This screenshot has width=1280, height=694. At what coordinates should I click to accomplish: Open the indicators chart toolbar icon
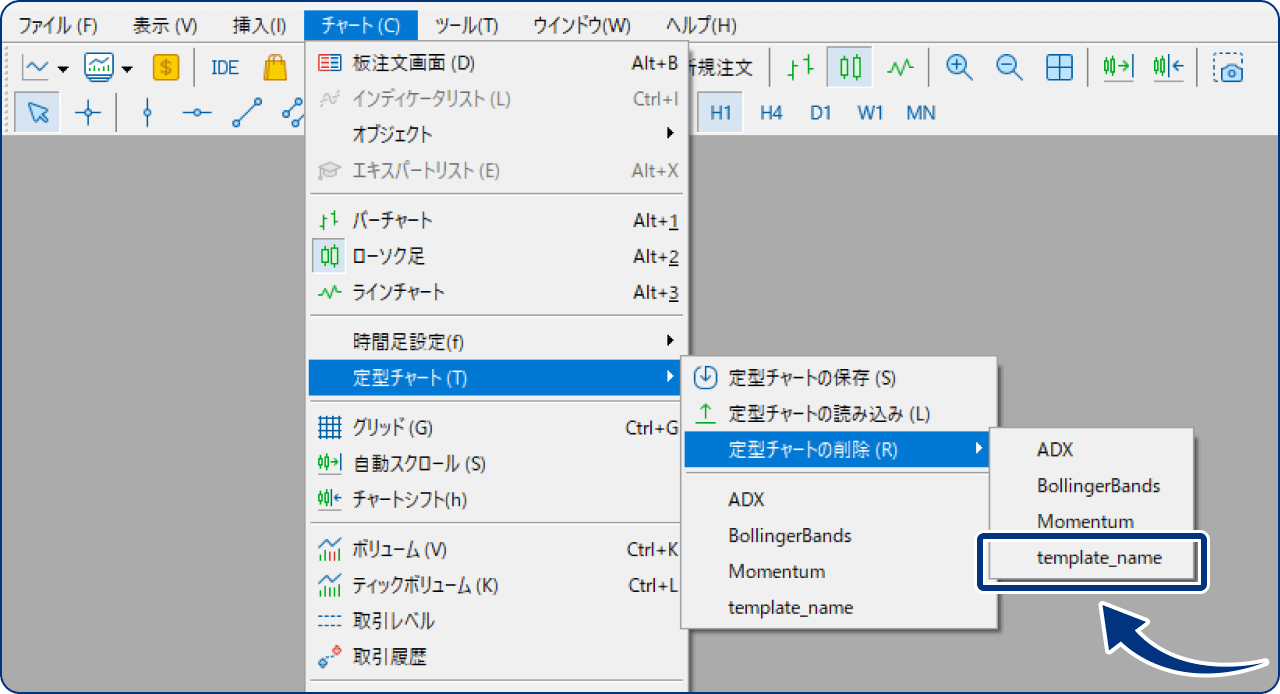pos(99,67)
